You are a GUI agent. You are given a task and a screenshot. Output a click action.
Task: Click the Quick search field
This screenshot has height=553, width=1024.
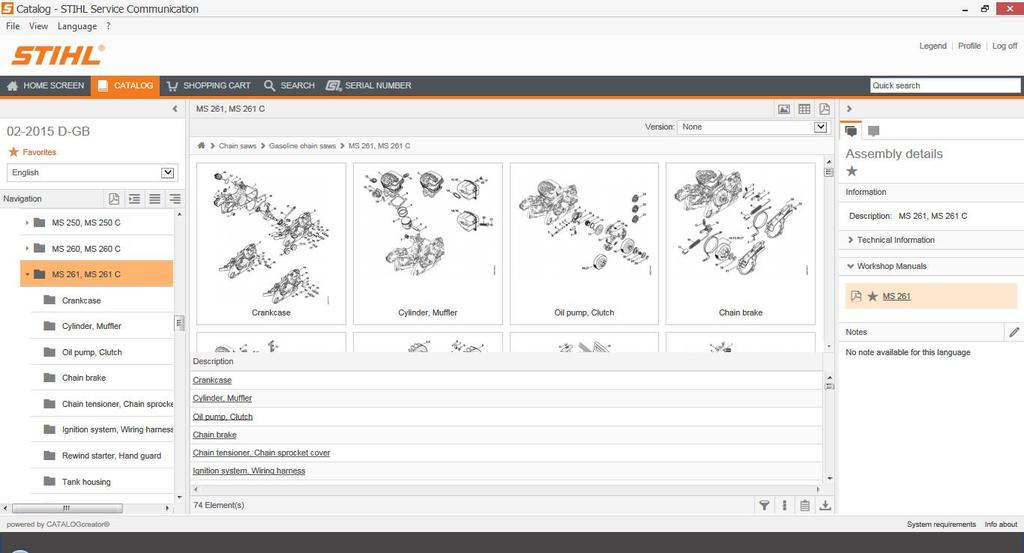pyautogui.click(x=945, y=86)
